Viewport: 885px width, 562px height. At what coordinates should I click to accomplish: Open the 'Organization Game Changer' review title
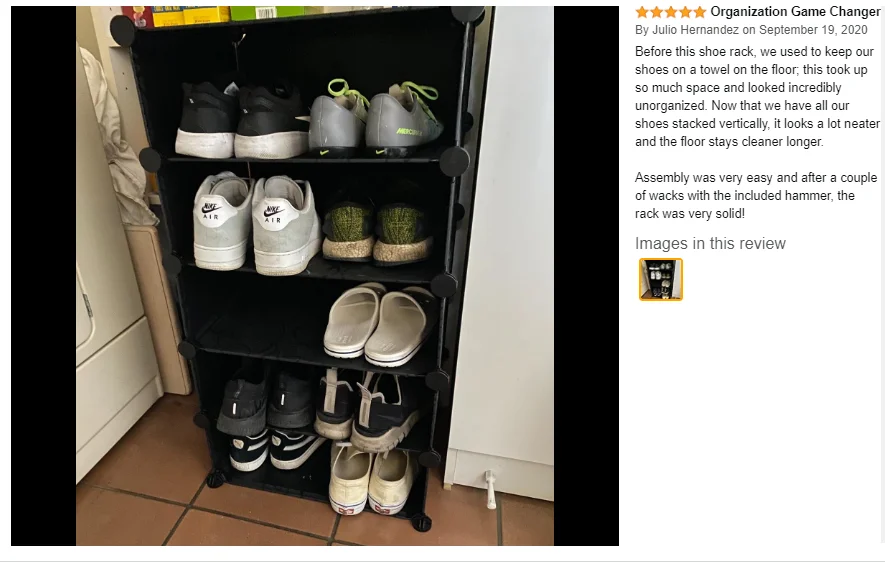pyautogui.click(x=795, y=11)
